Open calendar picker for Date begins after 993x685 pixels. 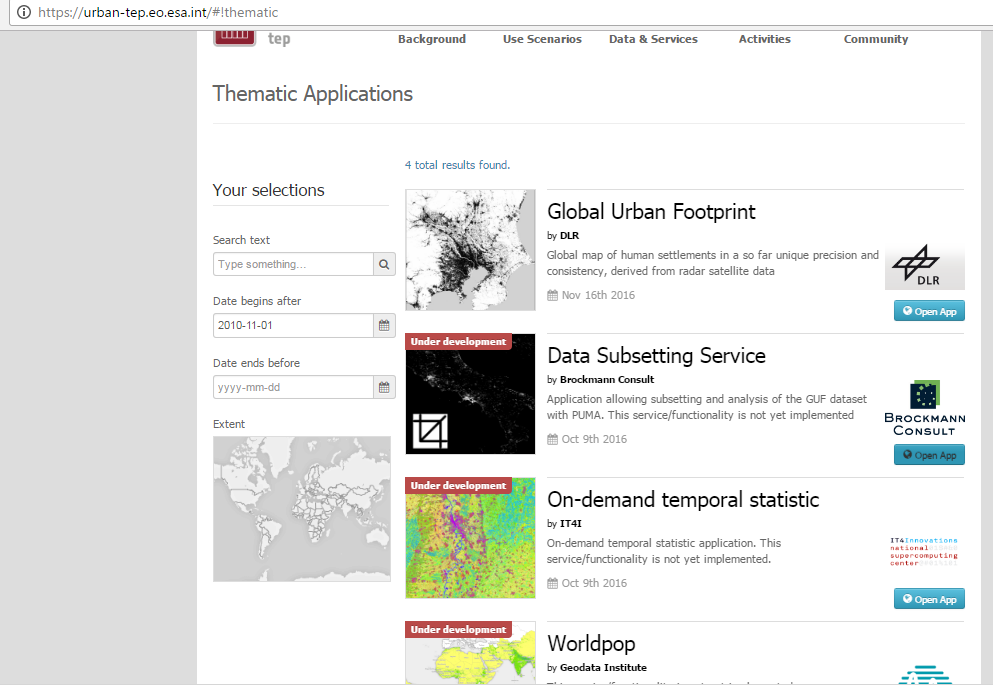(x=384, y=325)
